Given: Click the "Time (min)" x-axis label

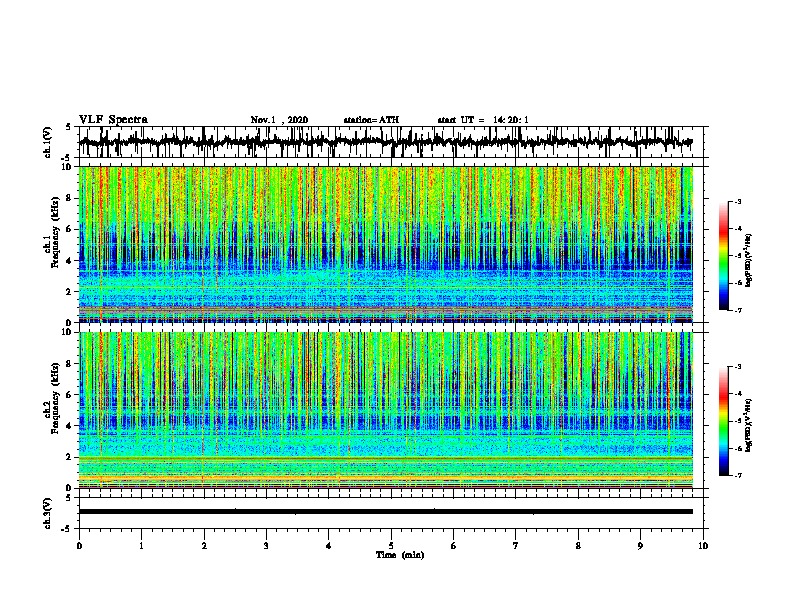Looking at the screenshot, I should (400, 555).
